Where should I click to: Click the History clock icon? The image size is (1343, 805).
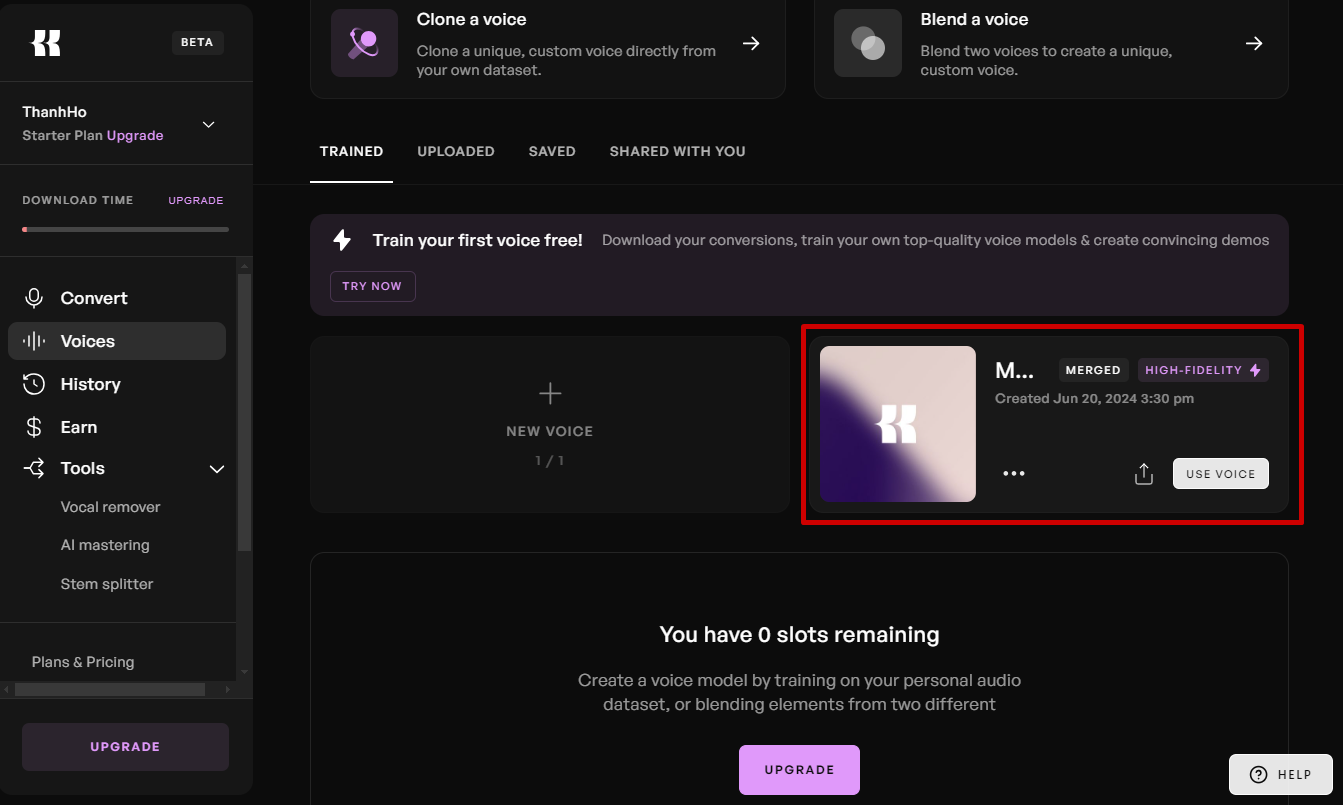tap(34, 384)
